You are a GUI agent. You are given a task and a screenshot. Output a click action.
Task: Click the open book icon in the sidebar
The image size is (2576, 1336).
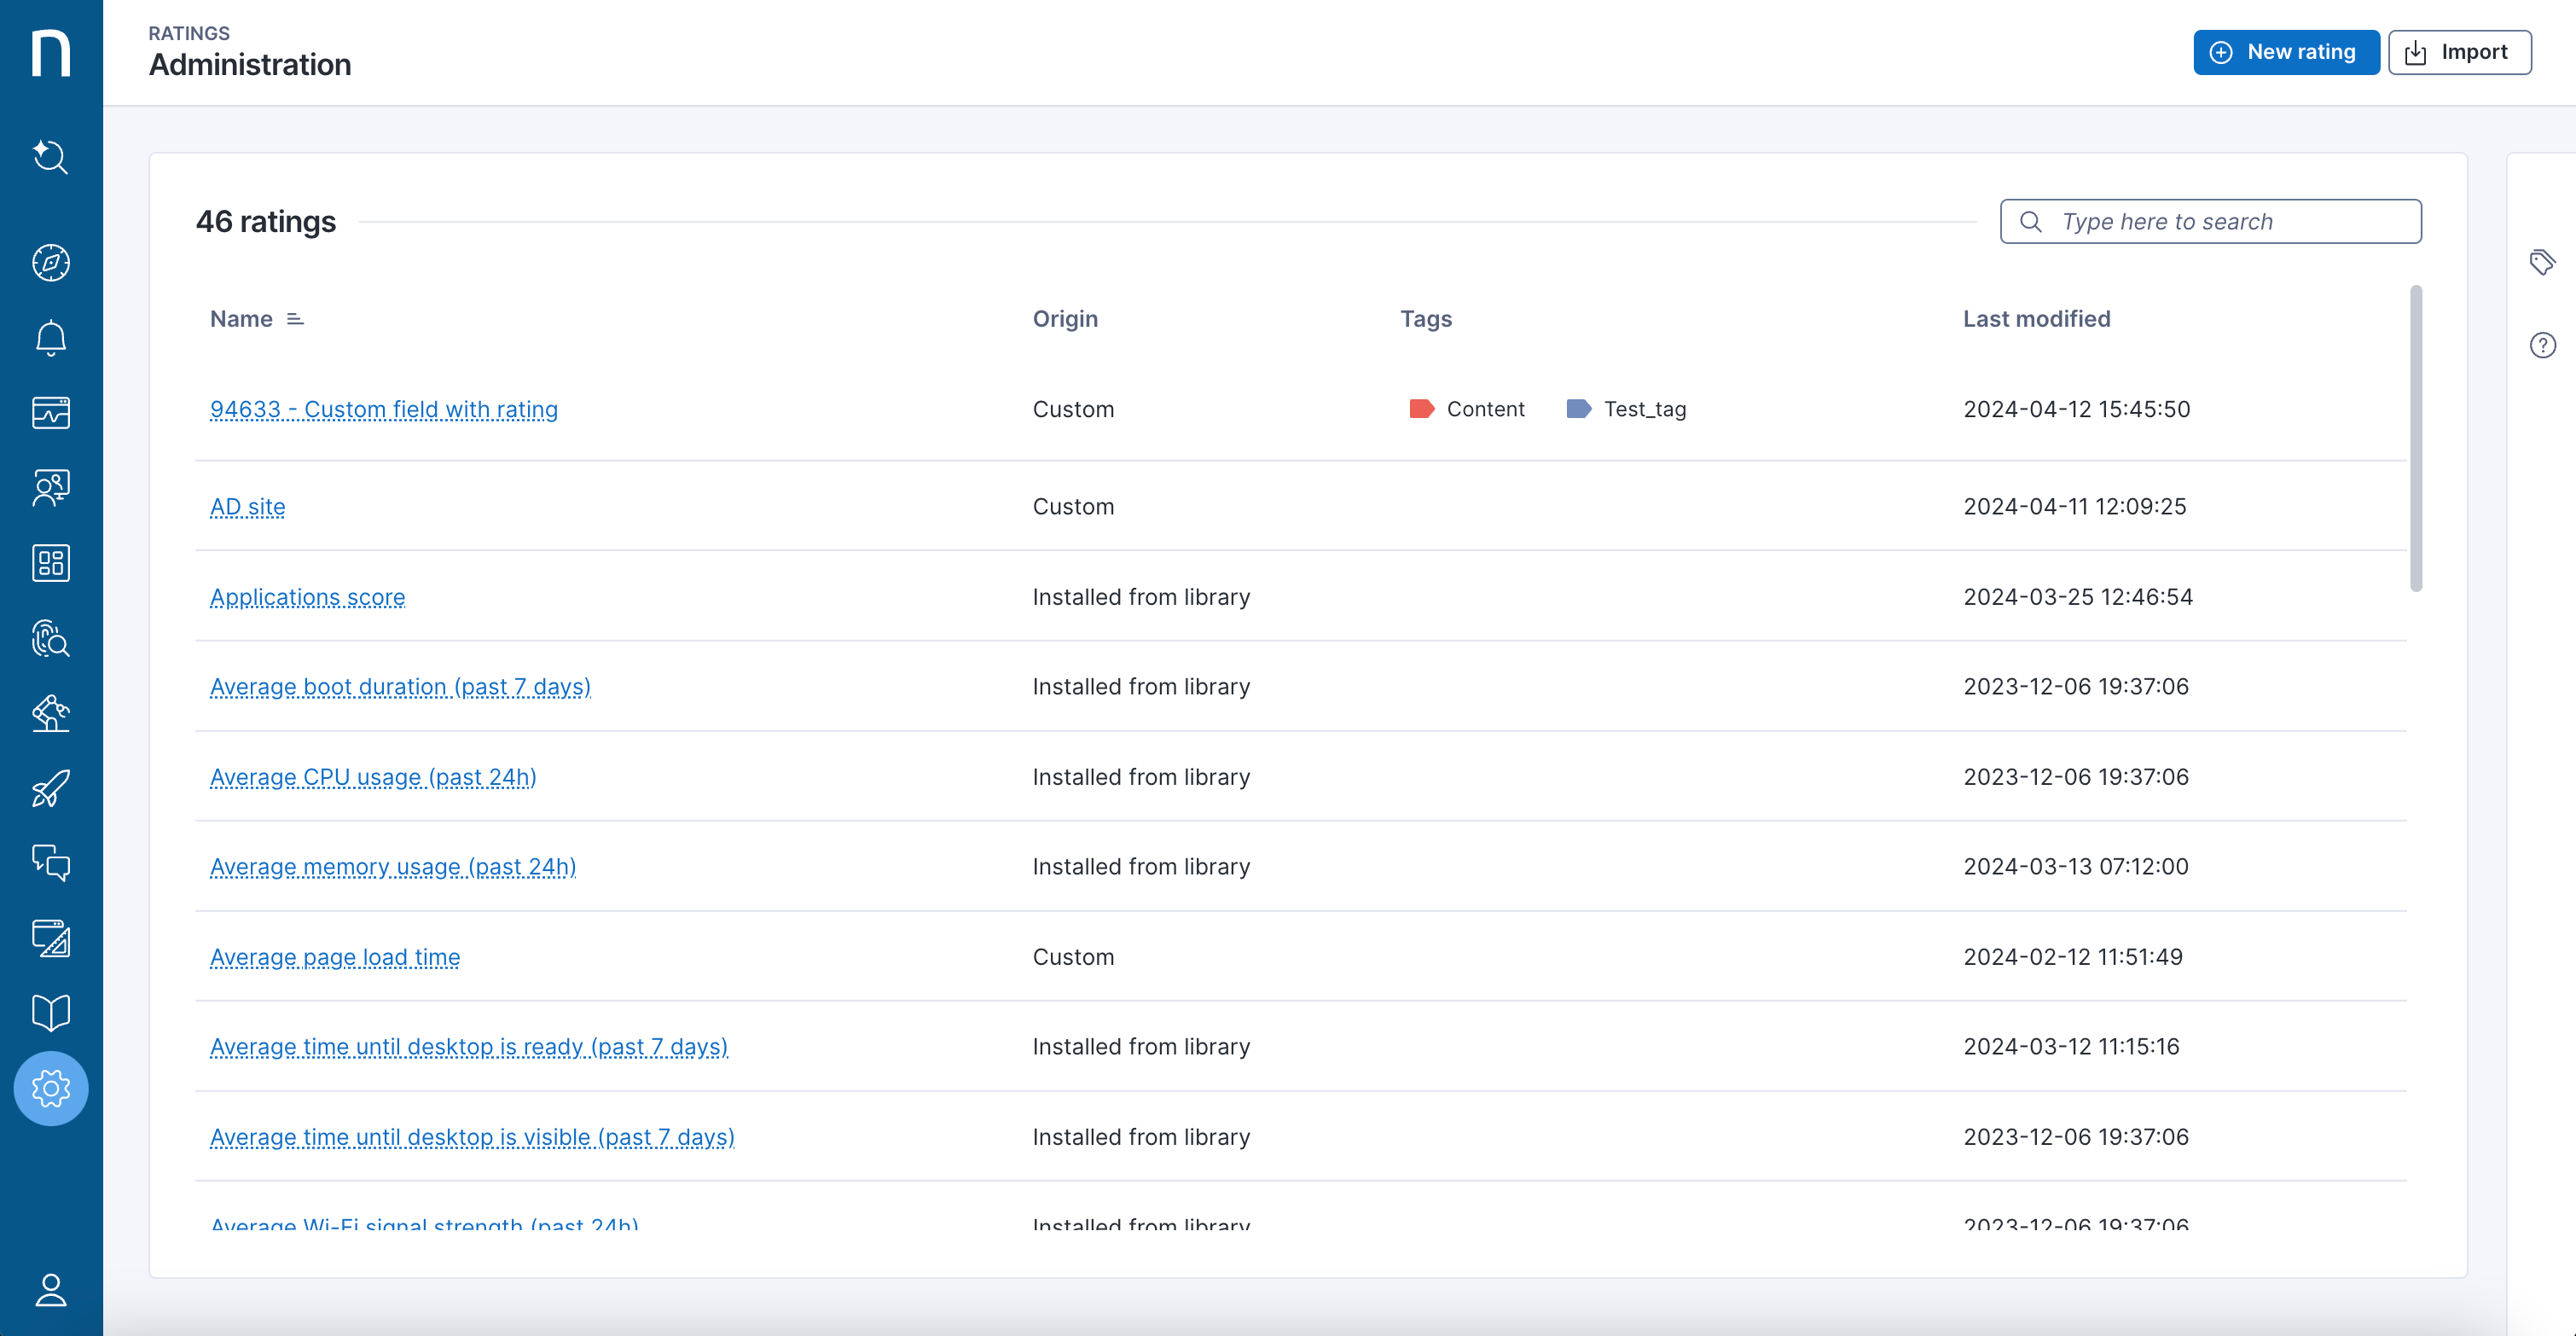pyautogui.click(x=50, y=1012)
